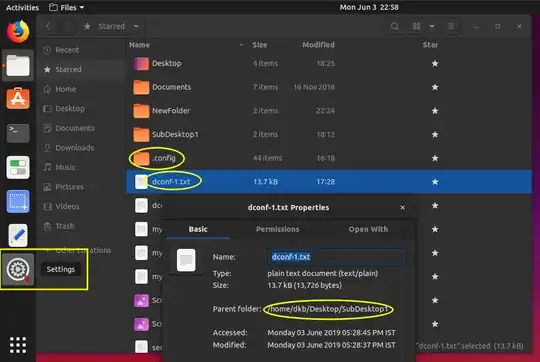This screenshot has width=540, height=362.
Task: Click the search icon in Files toolbar
Action: point(395,26)
